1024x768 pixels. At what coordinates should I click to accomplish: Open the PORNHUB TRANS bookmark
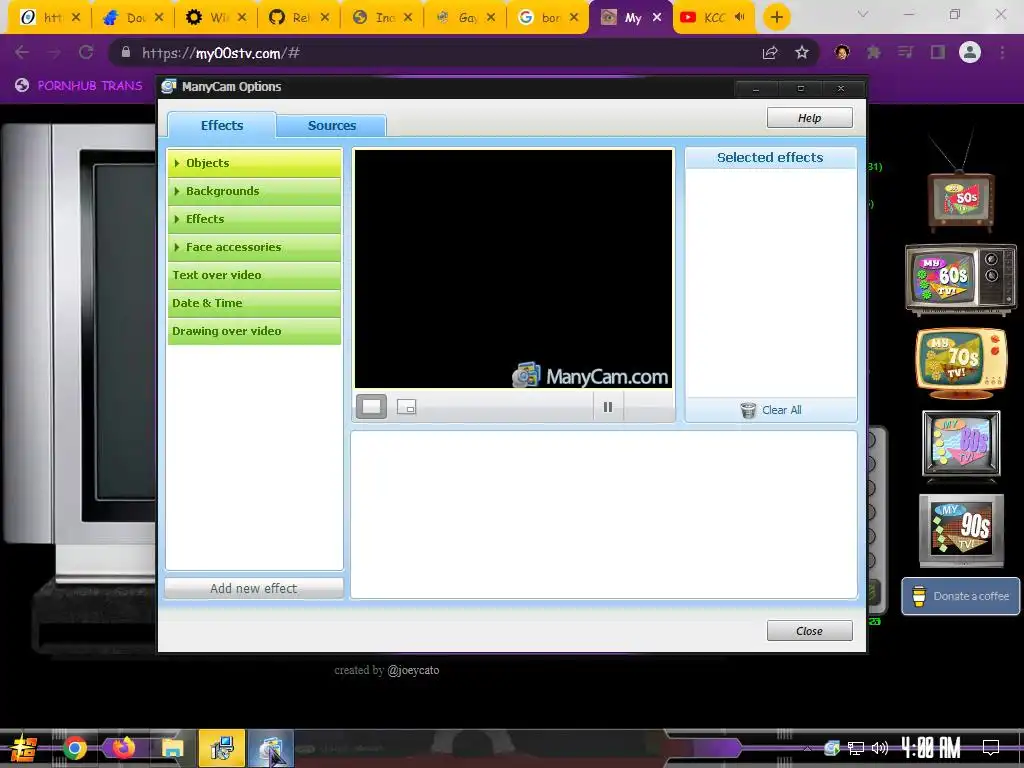click(79, 86)
